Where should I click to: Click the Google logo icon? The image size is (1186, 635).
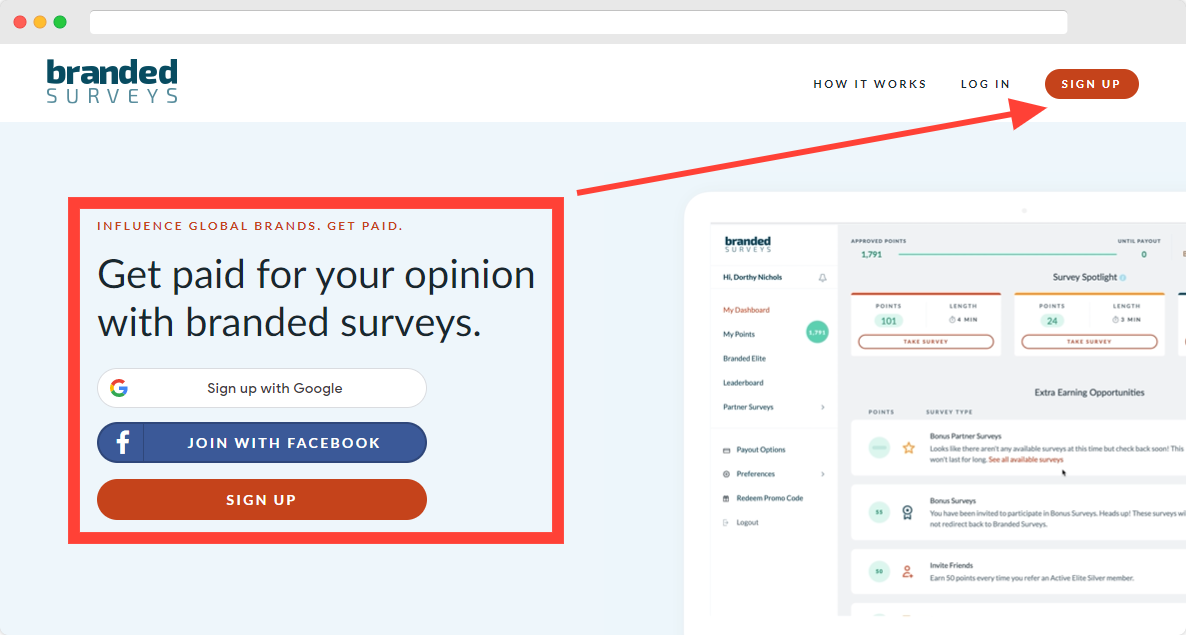[119, 388]
